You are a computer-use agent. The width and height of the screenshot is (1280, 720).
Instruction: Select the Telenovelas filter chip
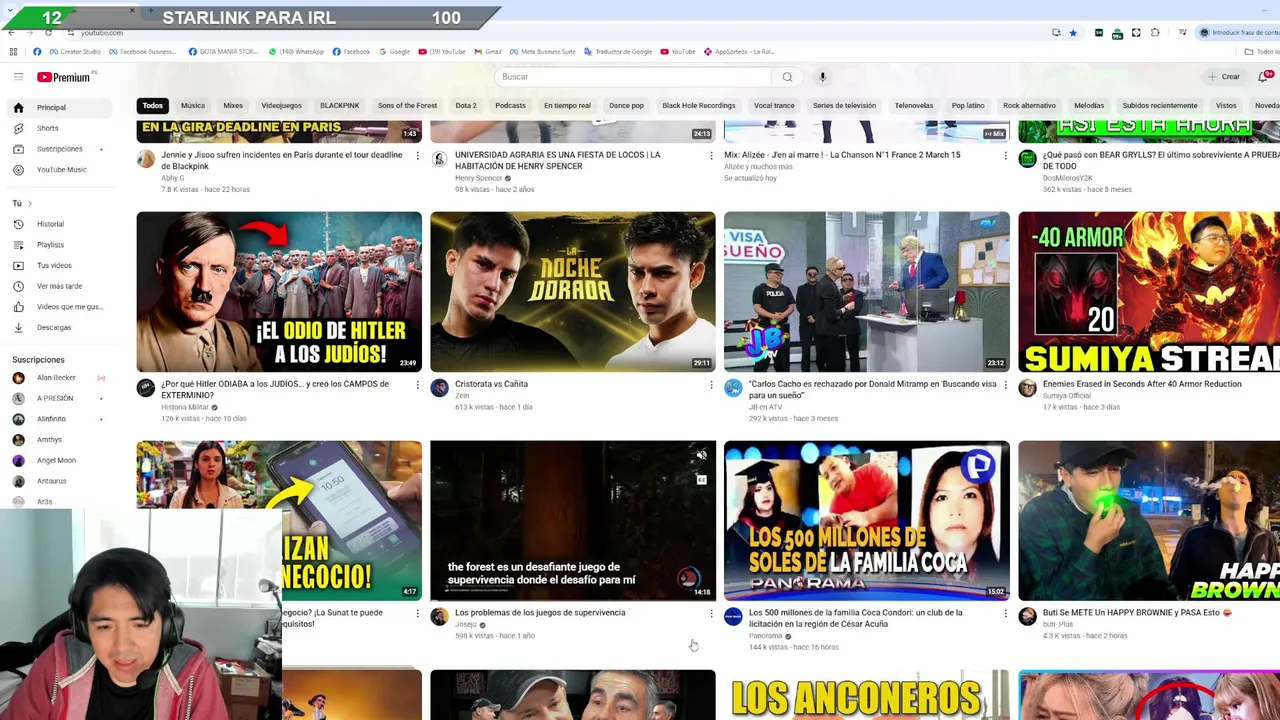point(913,105)
